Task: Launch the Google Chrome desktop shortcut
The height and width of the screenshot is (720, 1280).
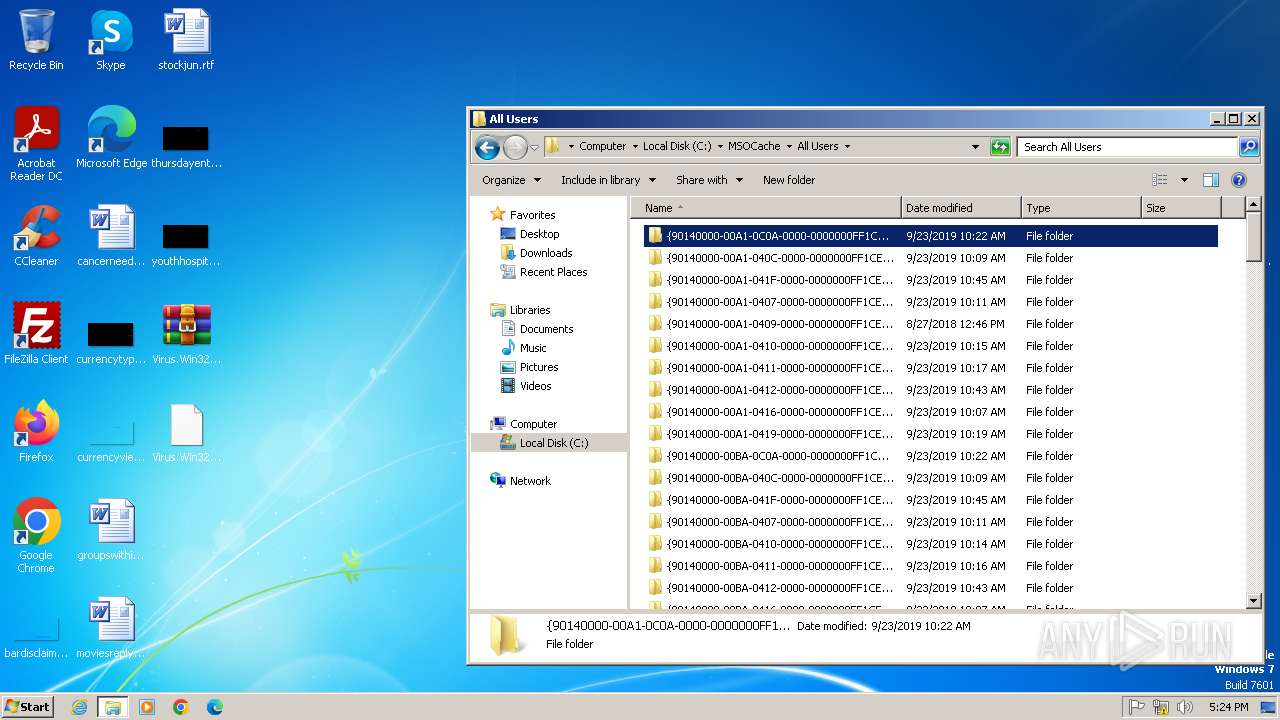Action: (36, 536)
